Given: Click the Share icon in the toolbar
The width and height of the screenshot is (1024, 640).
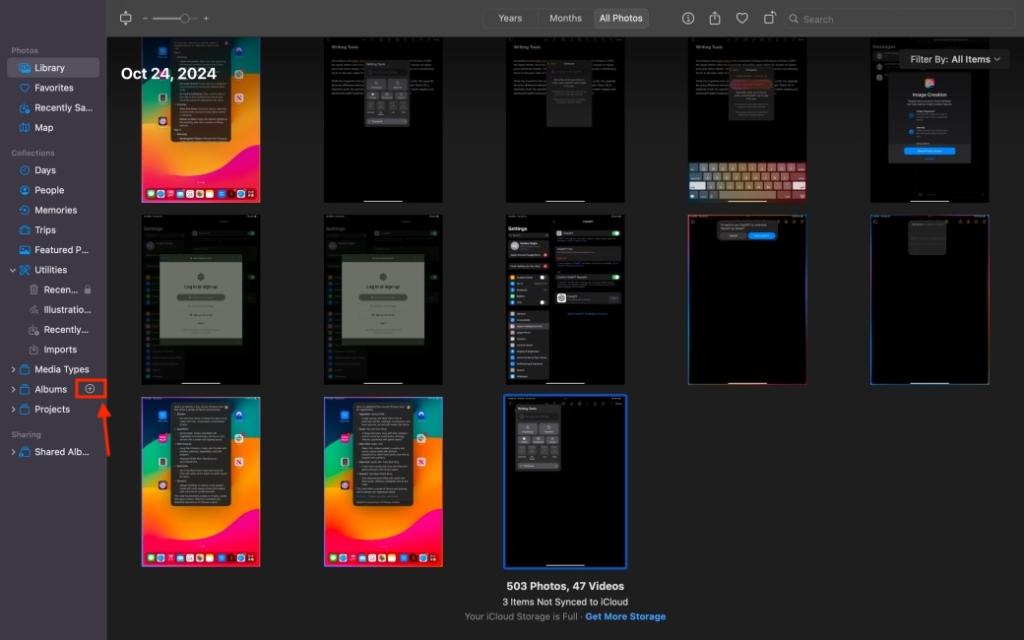Looking at the screenshot, I should click(714, 18).
